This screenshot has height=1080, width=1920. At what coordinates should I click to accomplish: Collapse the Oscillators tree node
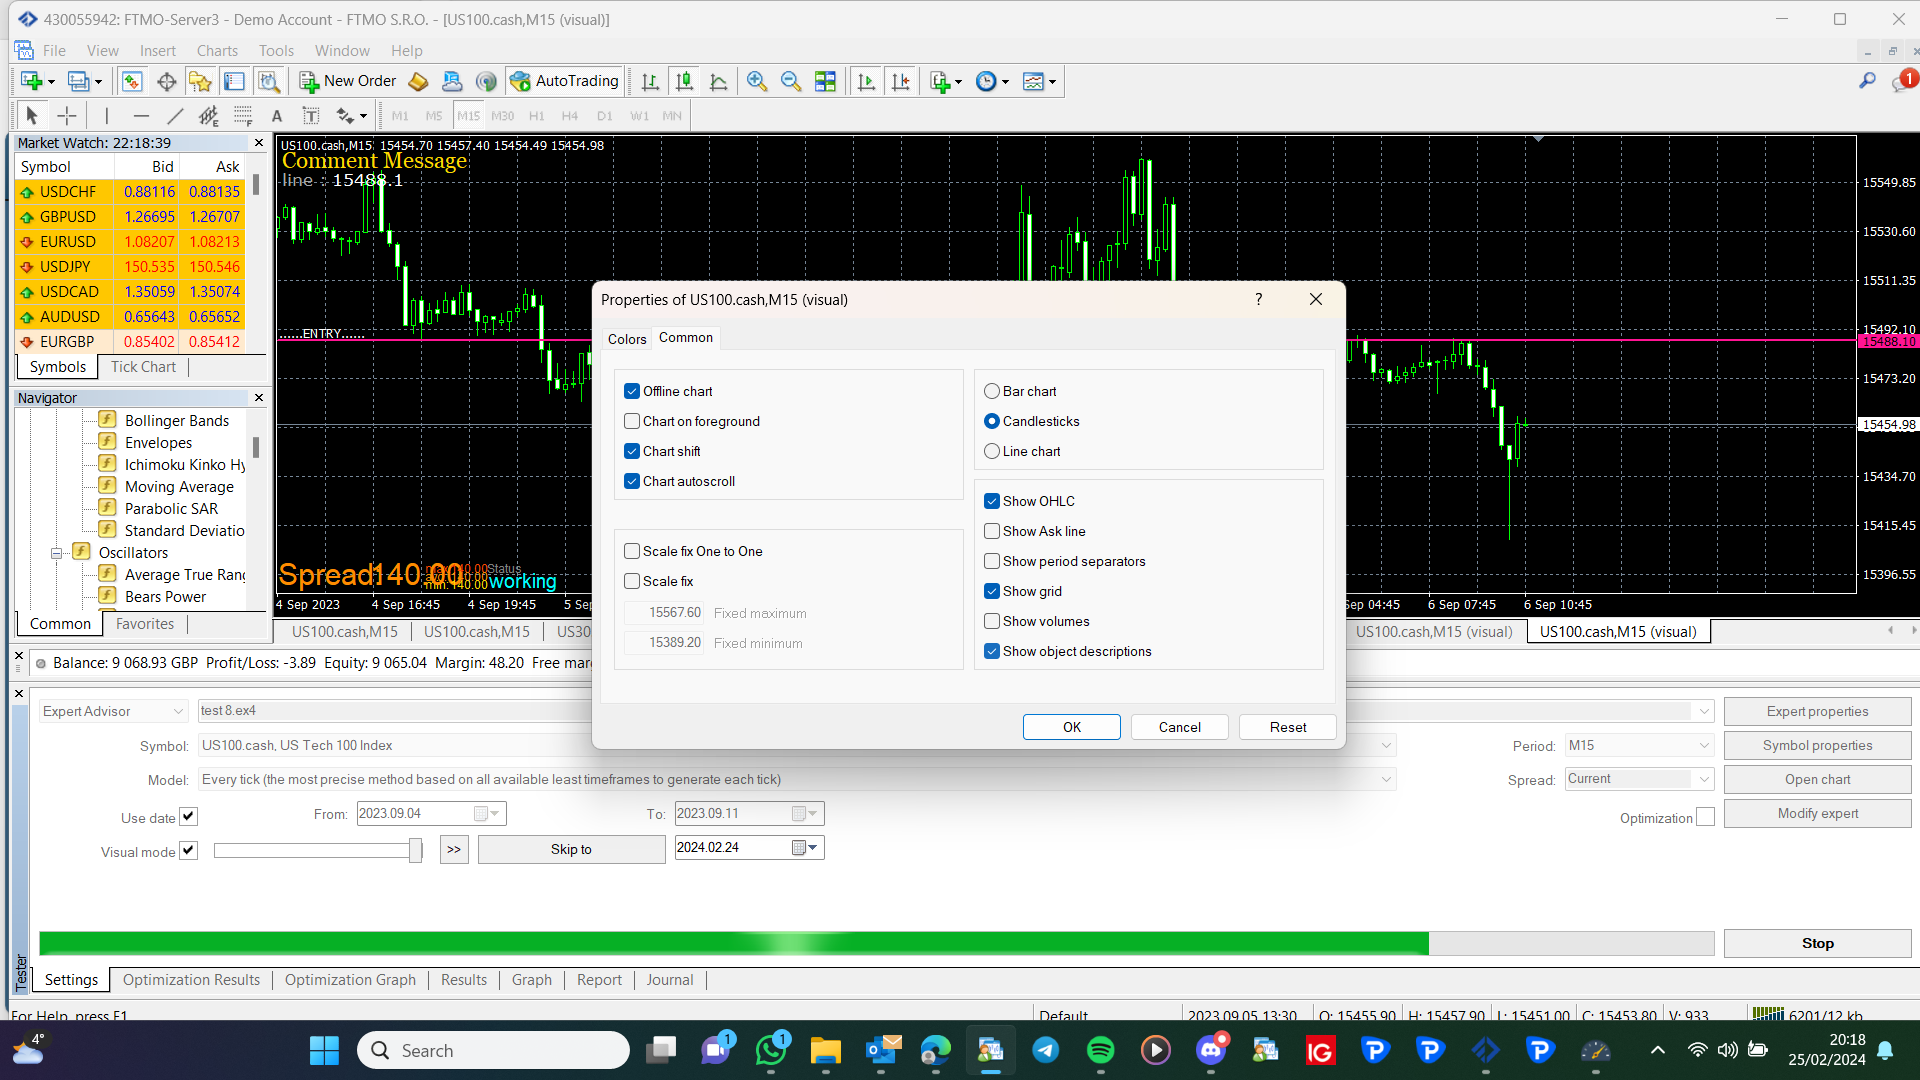click(x=57, y=553)
